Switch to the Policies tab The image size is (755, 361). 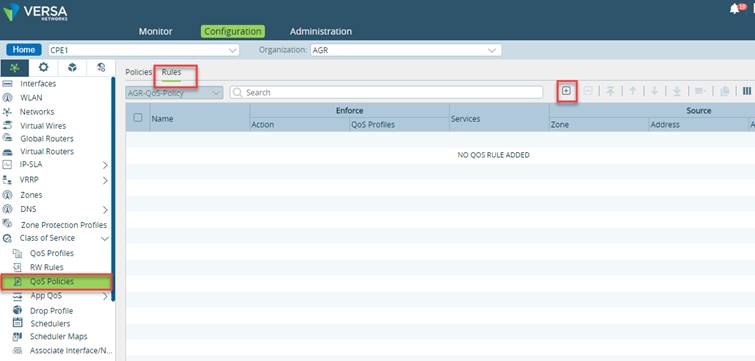click(x=139, y=72)
